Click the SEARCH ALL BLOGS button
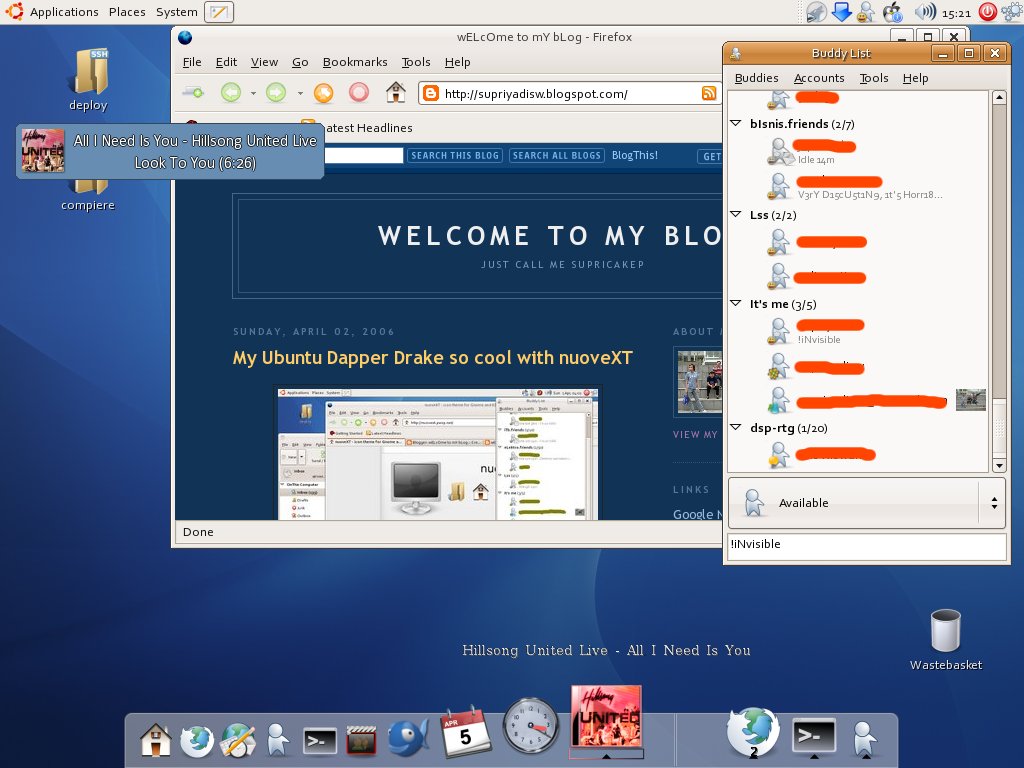This screenshot has width=1024, height=768. pyautogui.click(x=556, y=155)
